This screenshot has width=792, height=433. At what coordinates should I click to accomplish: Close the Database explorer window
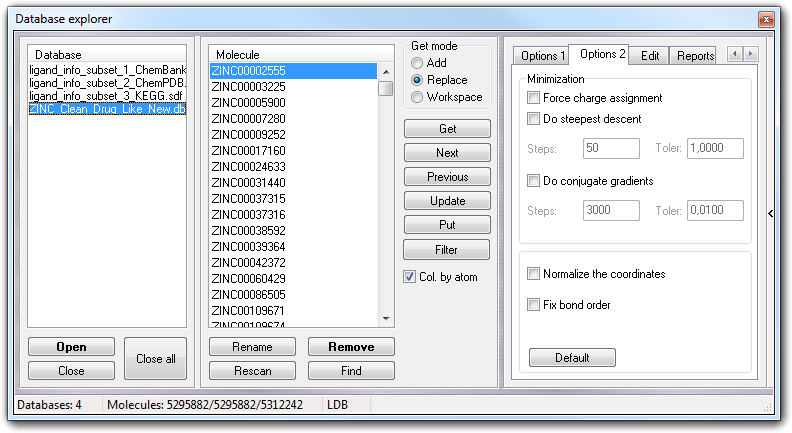point(765,19)
